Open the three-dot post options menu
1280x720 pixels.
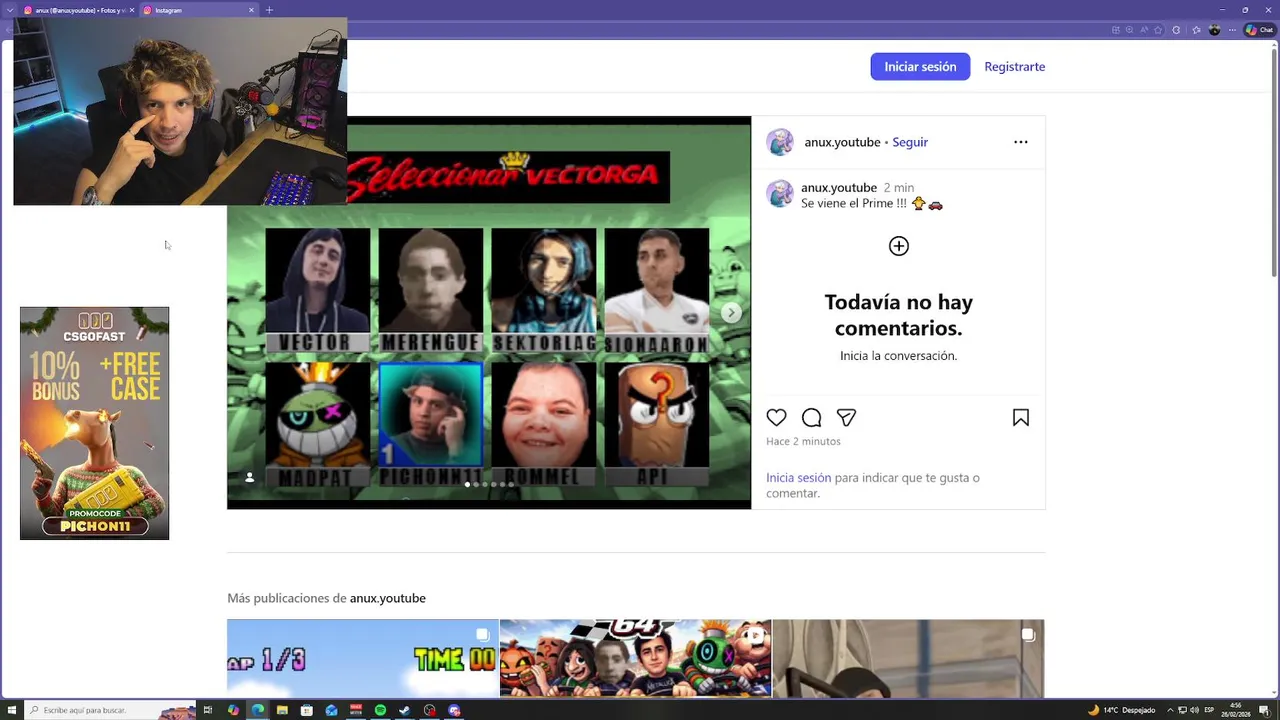pyautogui.click(x=1021, y=142)
